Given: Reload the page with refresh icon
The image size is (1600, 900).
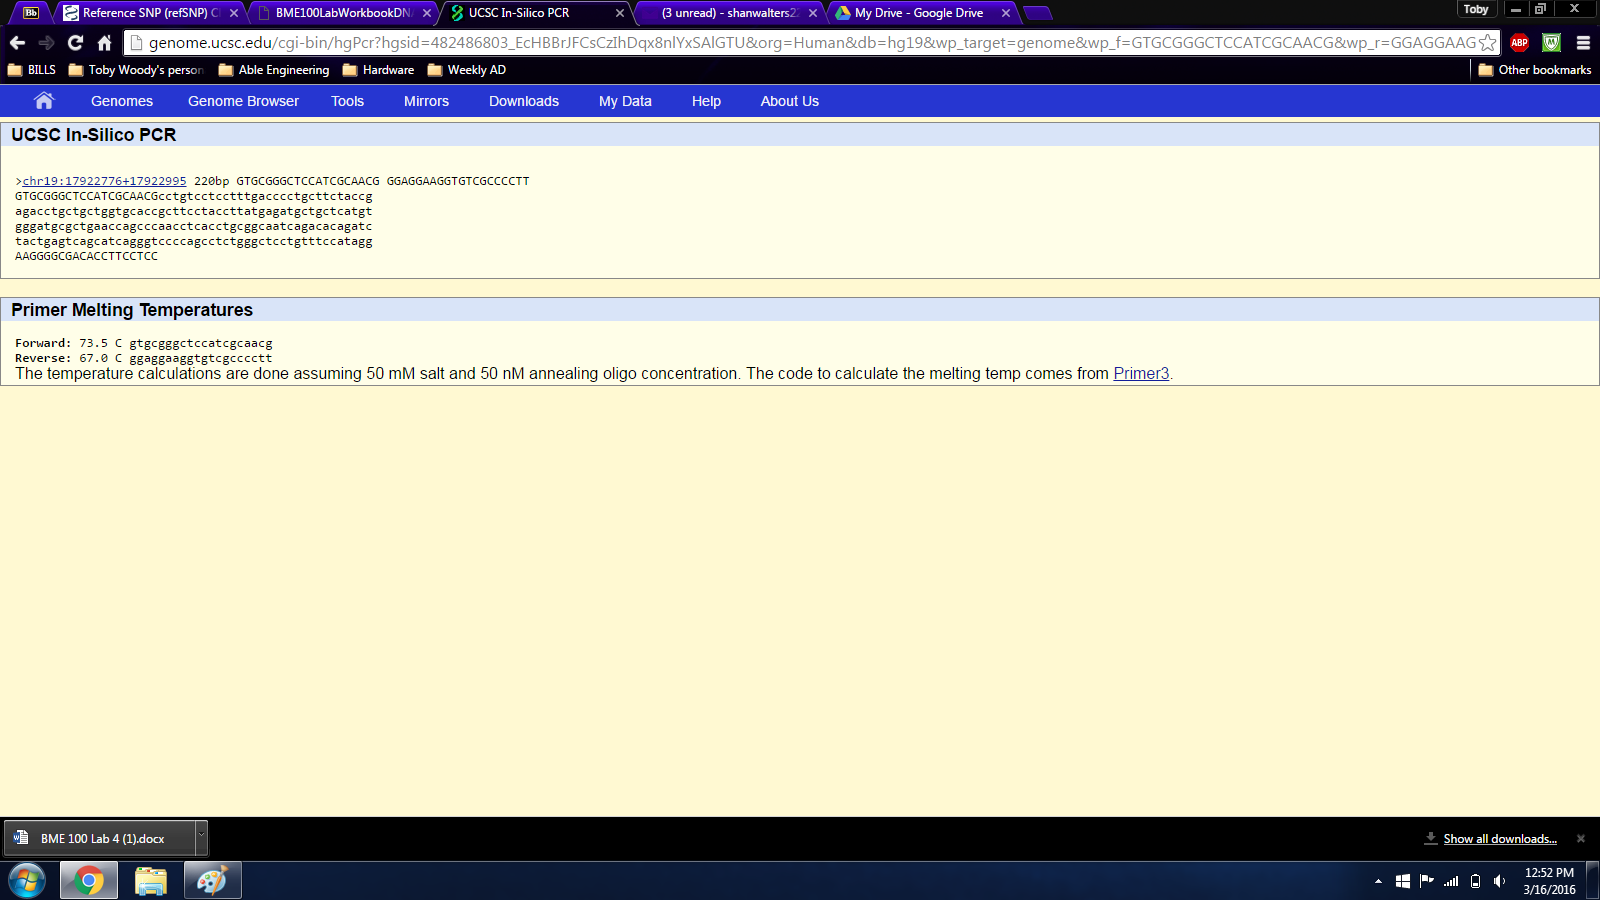Looking at the screenshot, I should (x=75, y=43).
